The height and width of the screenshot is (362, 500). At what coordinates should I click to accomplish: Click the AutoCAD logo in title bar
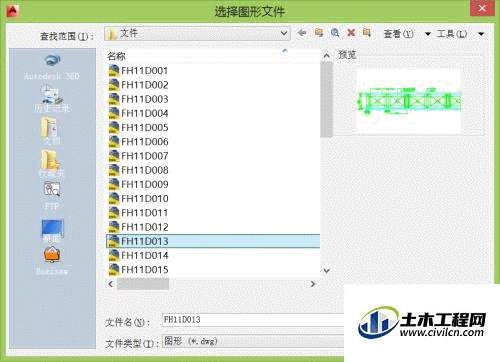(x=13, y=11)
